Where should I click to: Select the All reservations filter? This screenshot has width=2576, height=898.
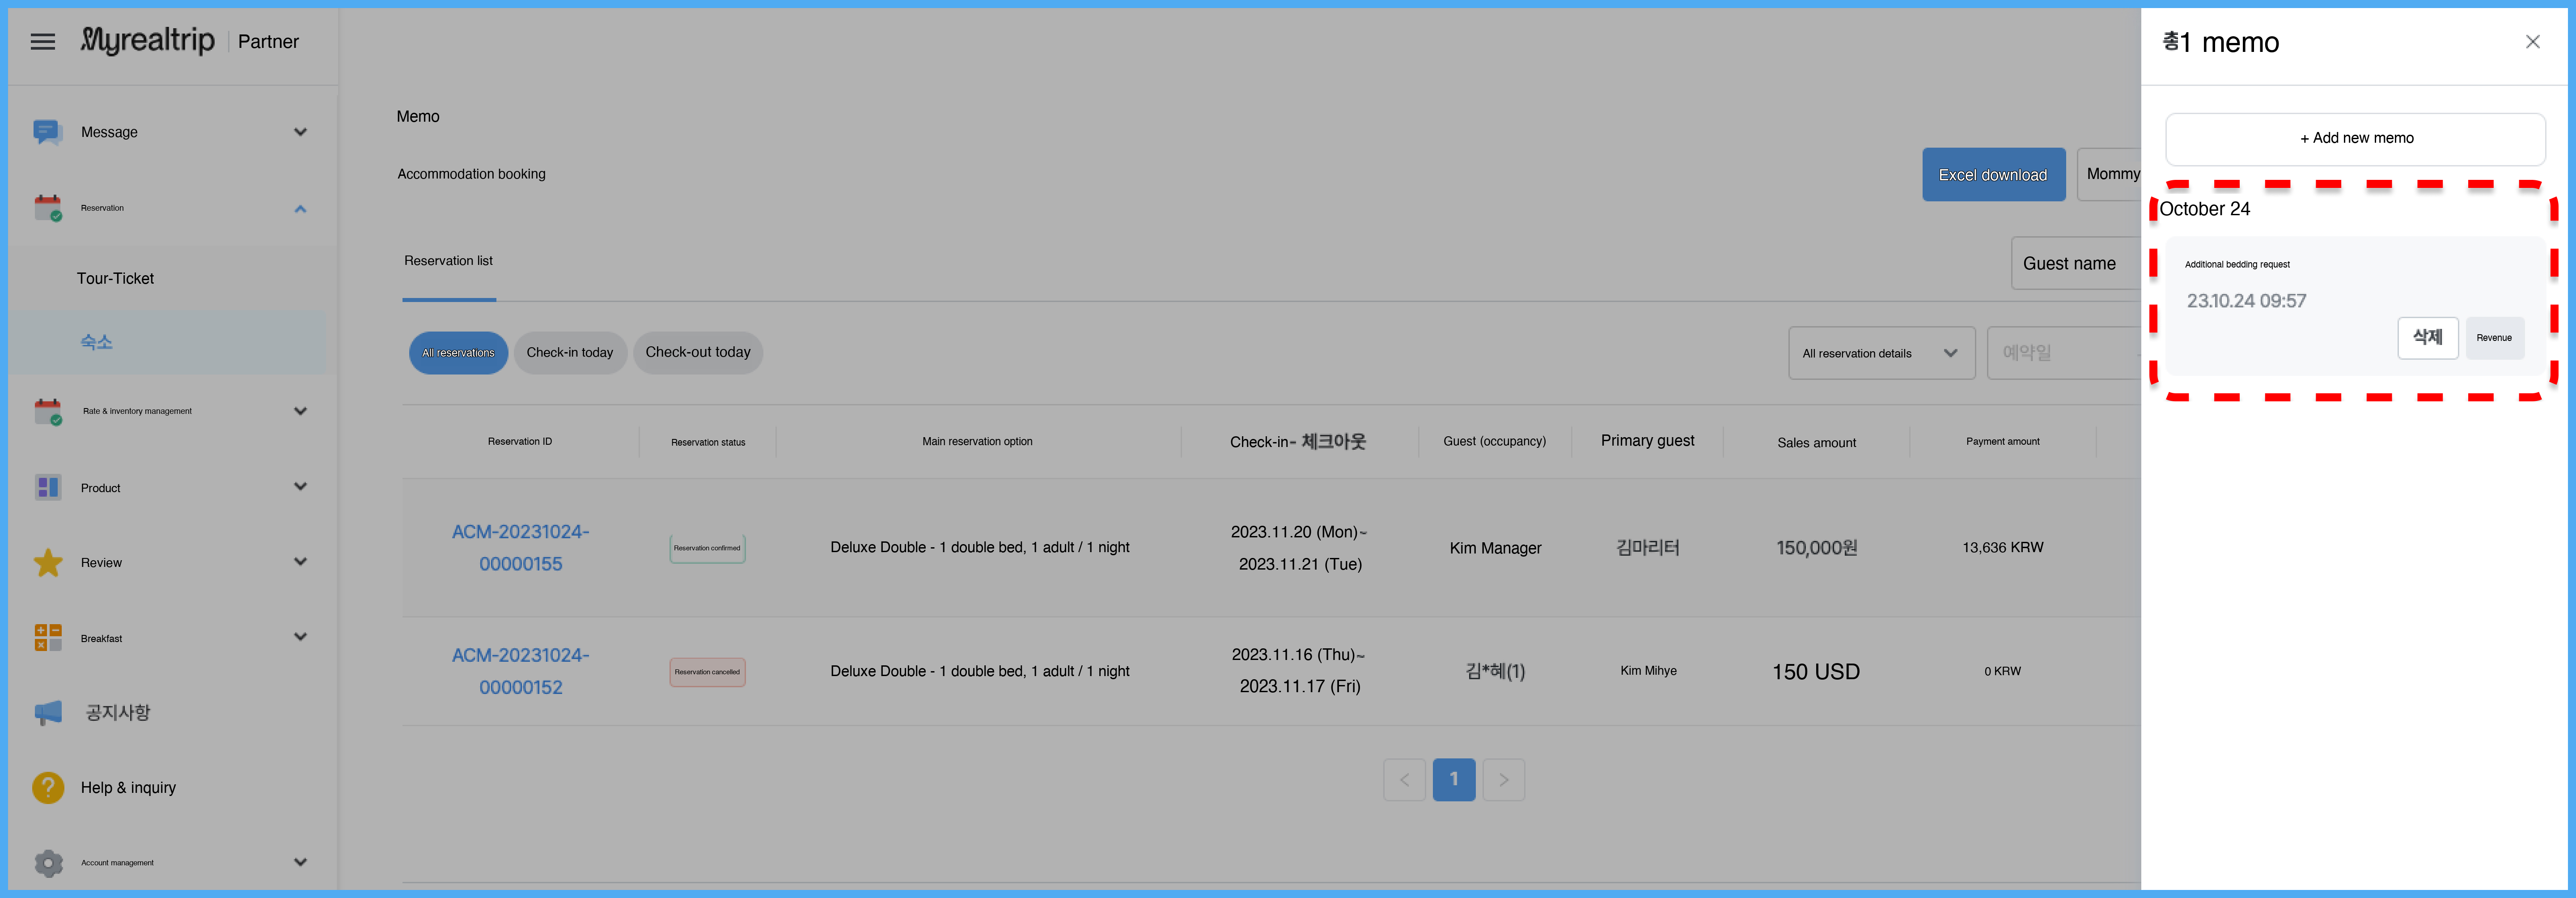click(458, 353)
